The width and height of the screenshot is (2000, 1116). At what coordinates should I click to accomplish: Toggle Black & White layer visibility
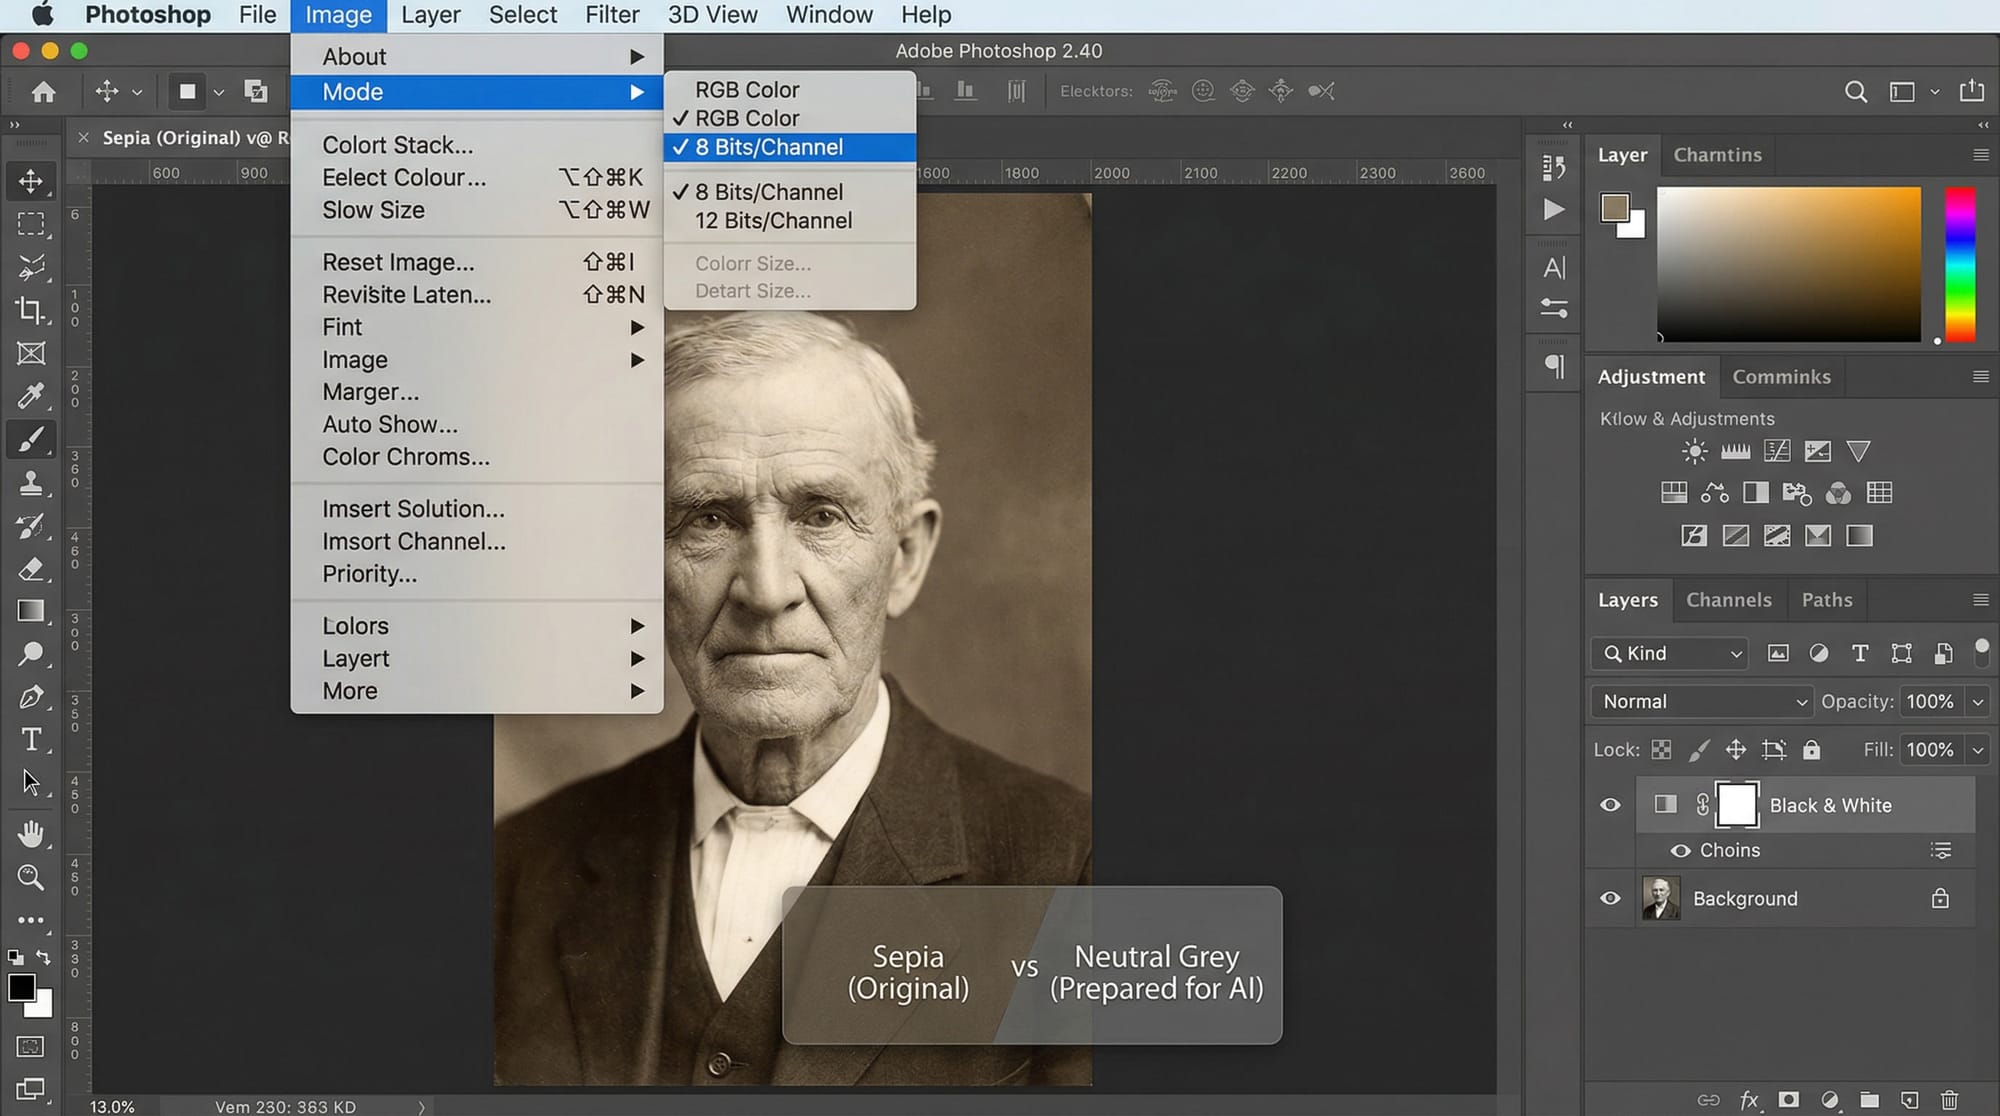coord(1610,805)
